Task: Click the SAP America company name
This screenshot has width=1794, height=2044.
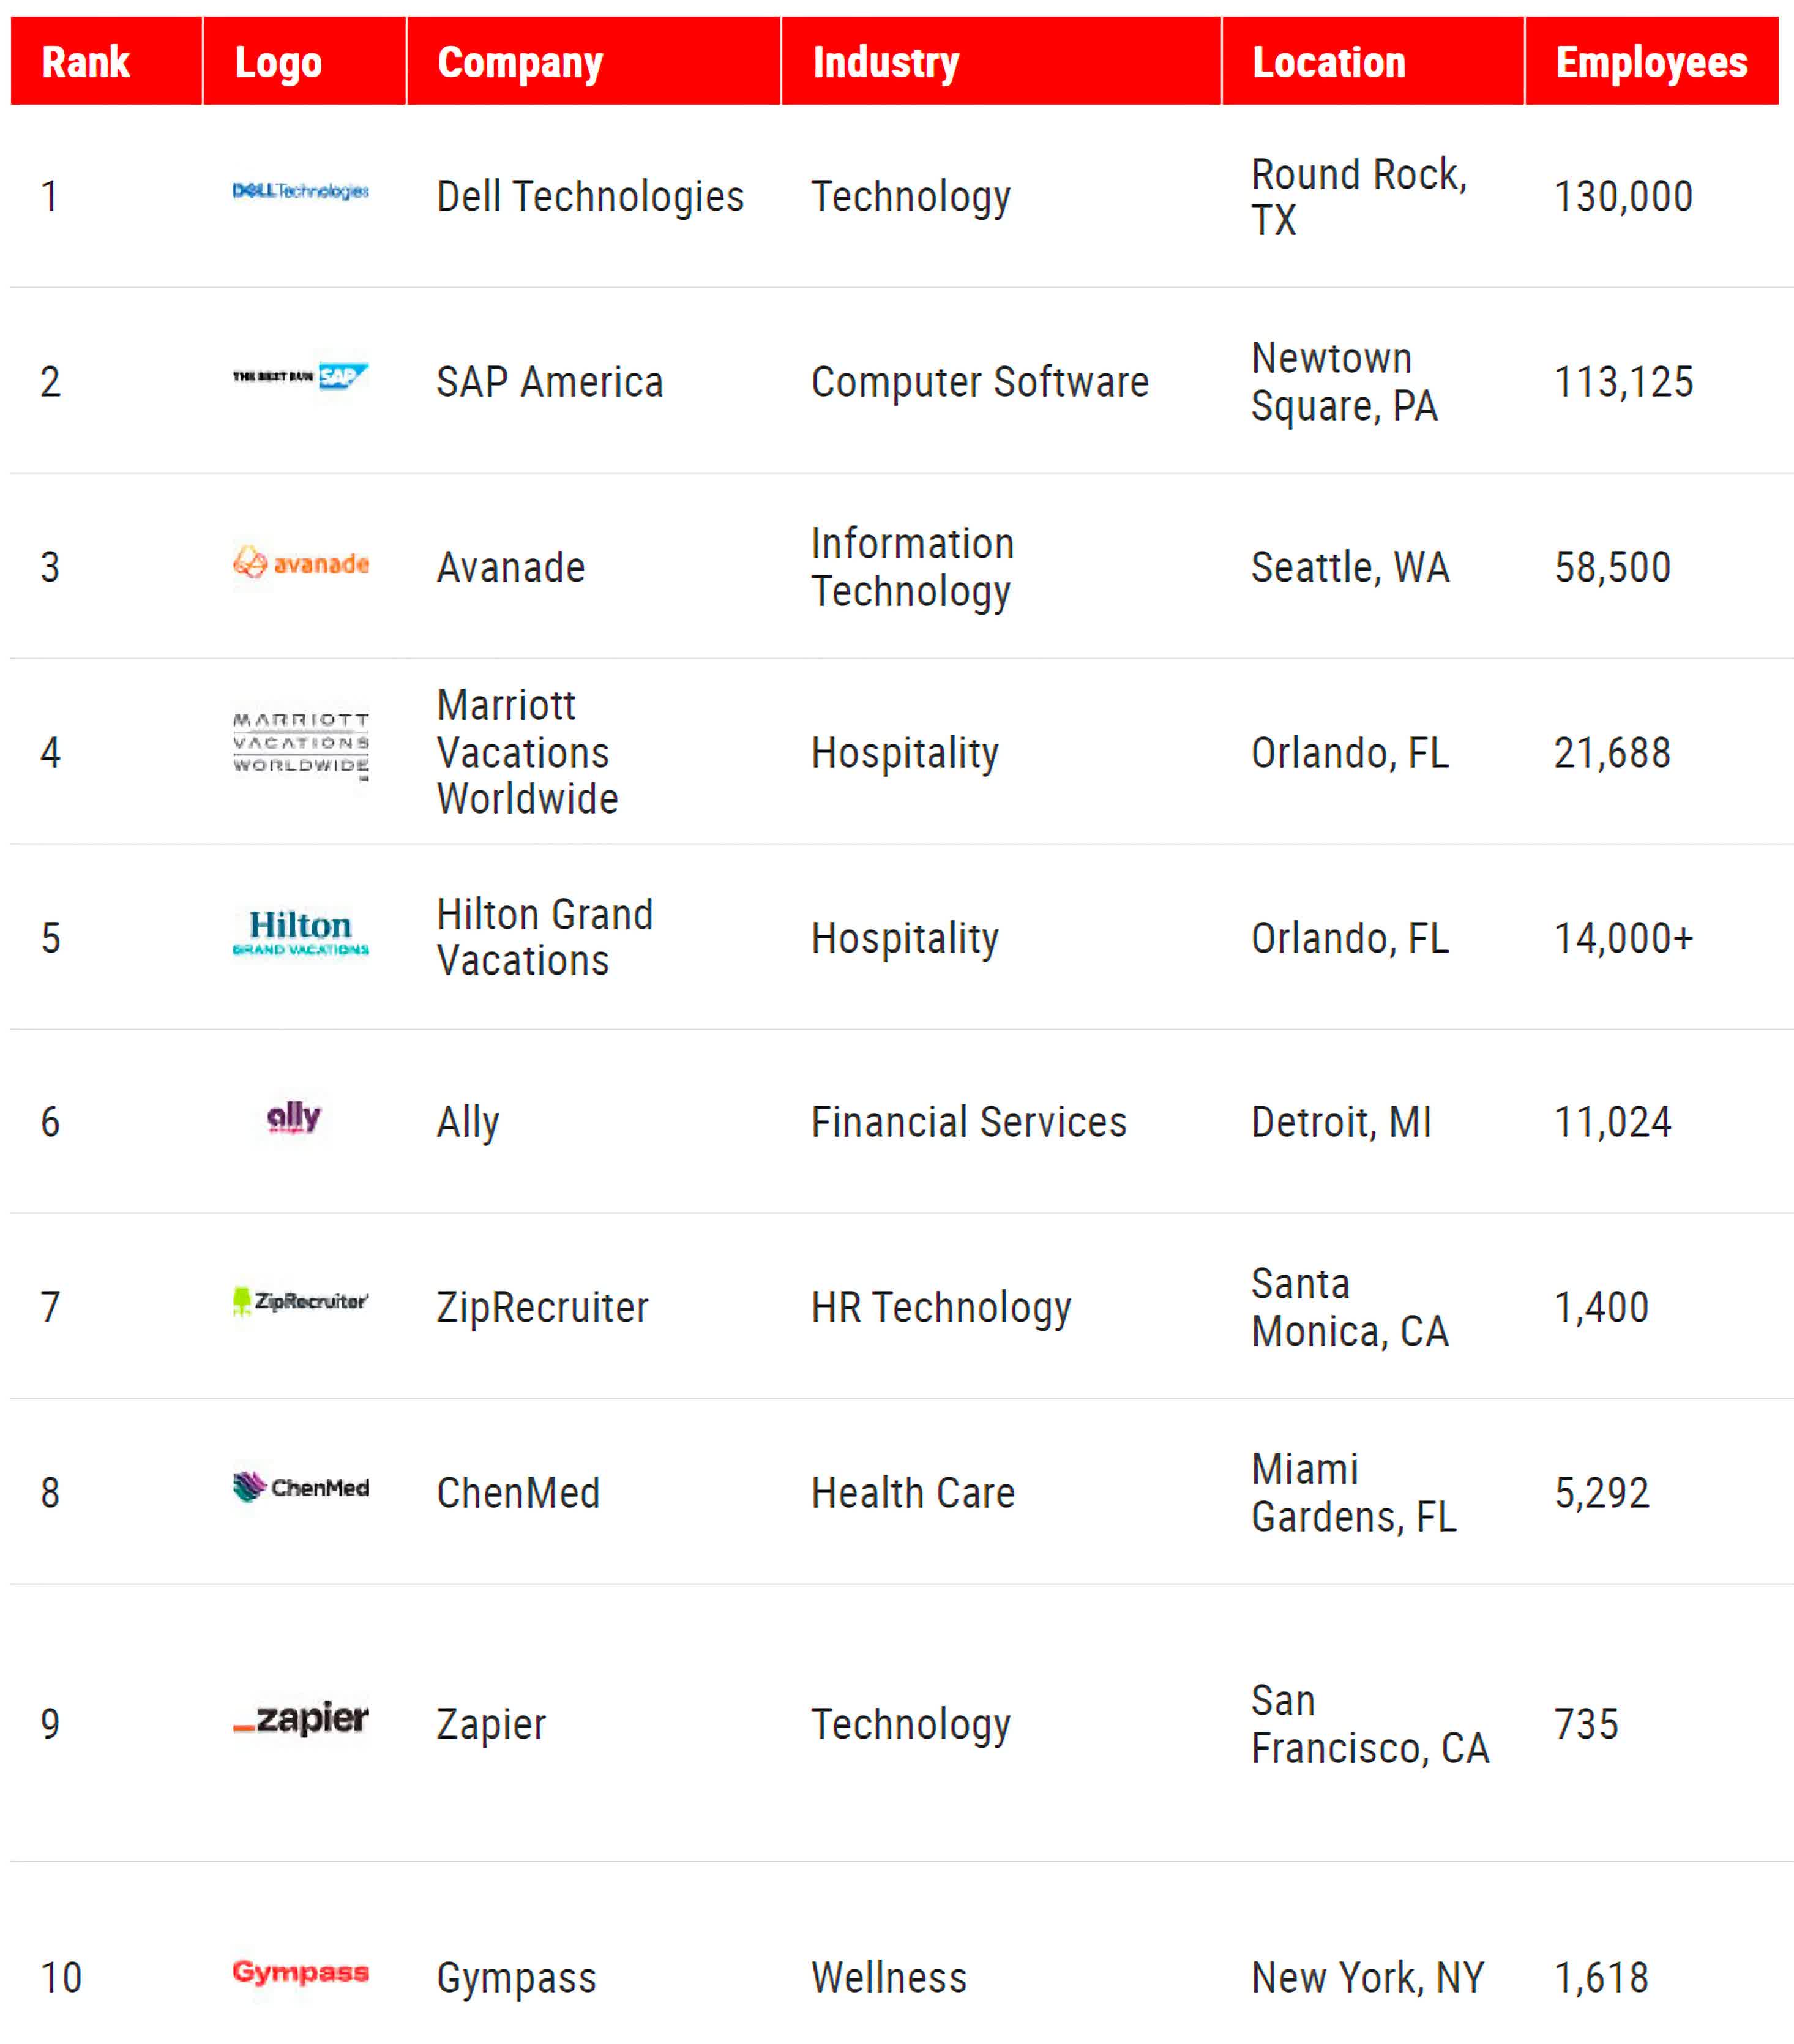Action: [549, 382]
